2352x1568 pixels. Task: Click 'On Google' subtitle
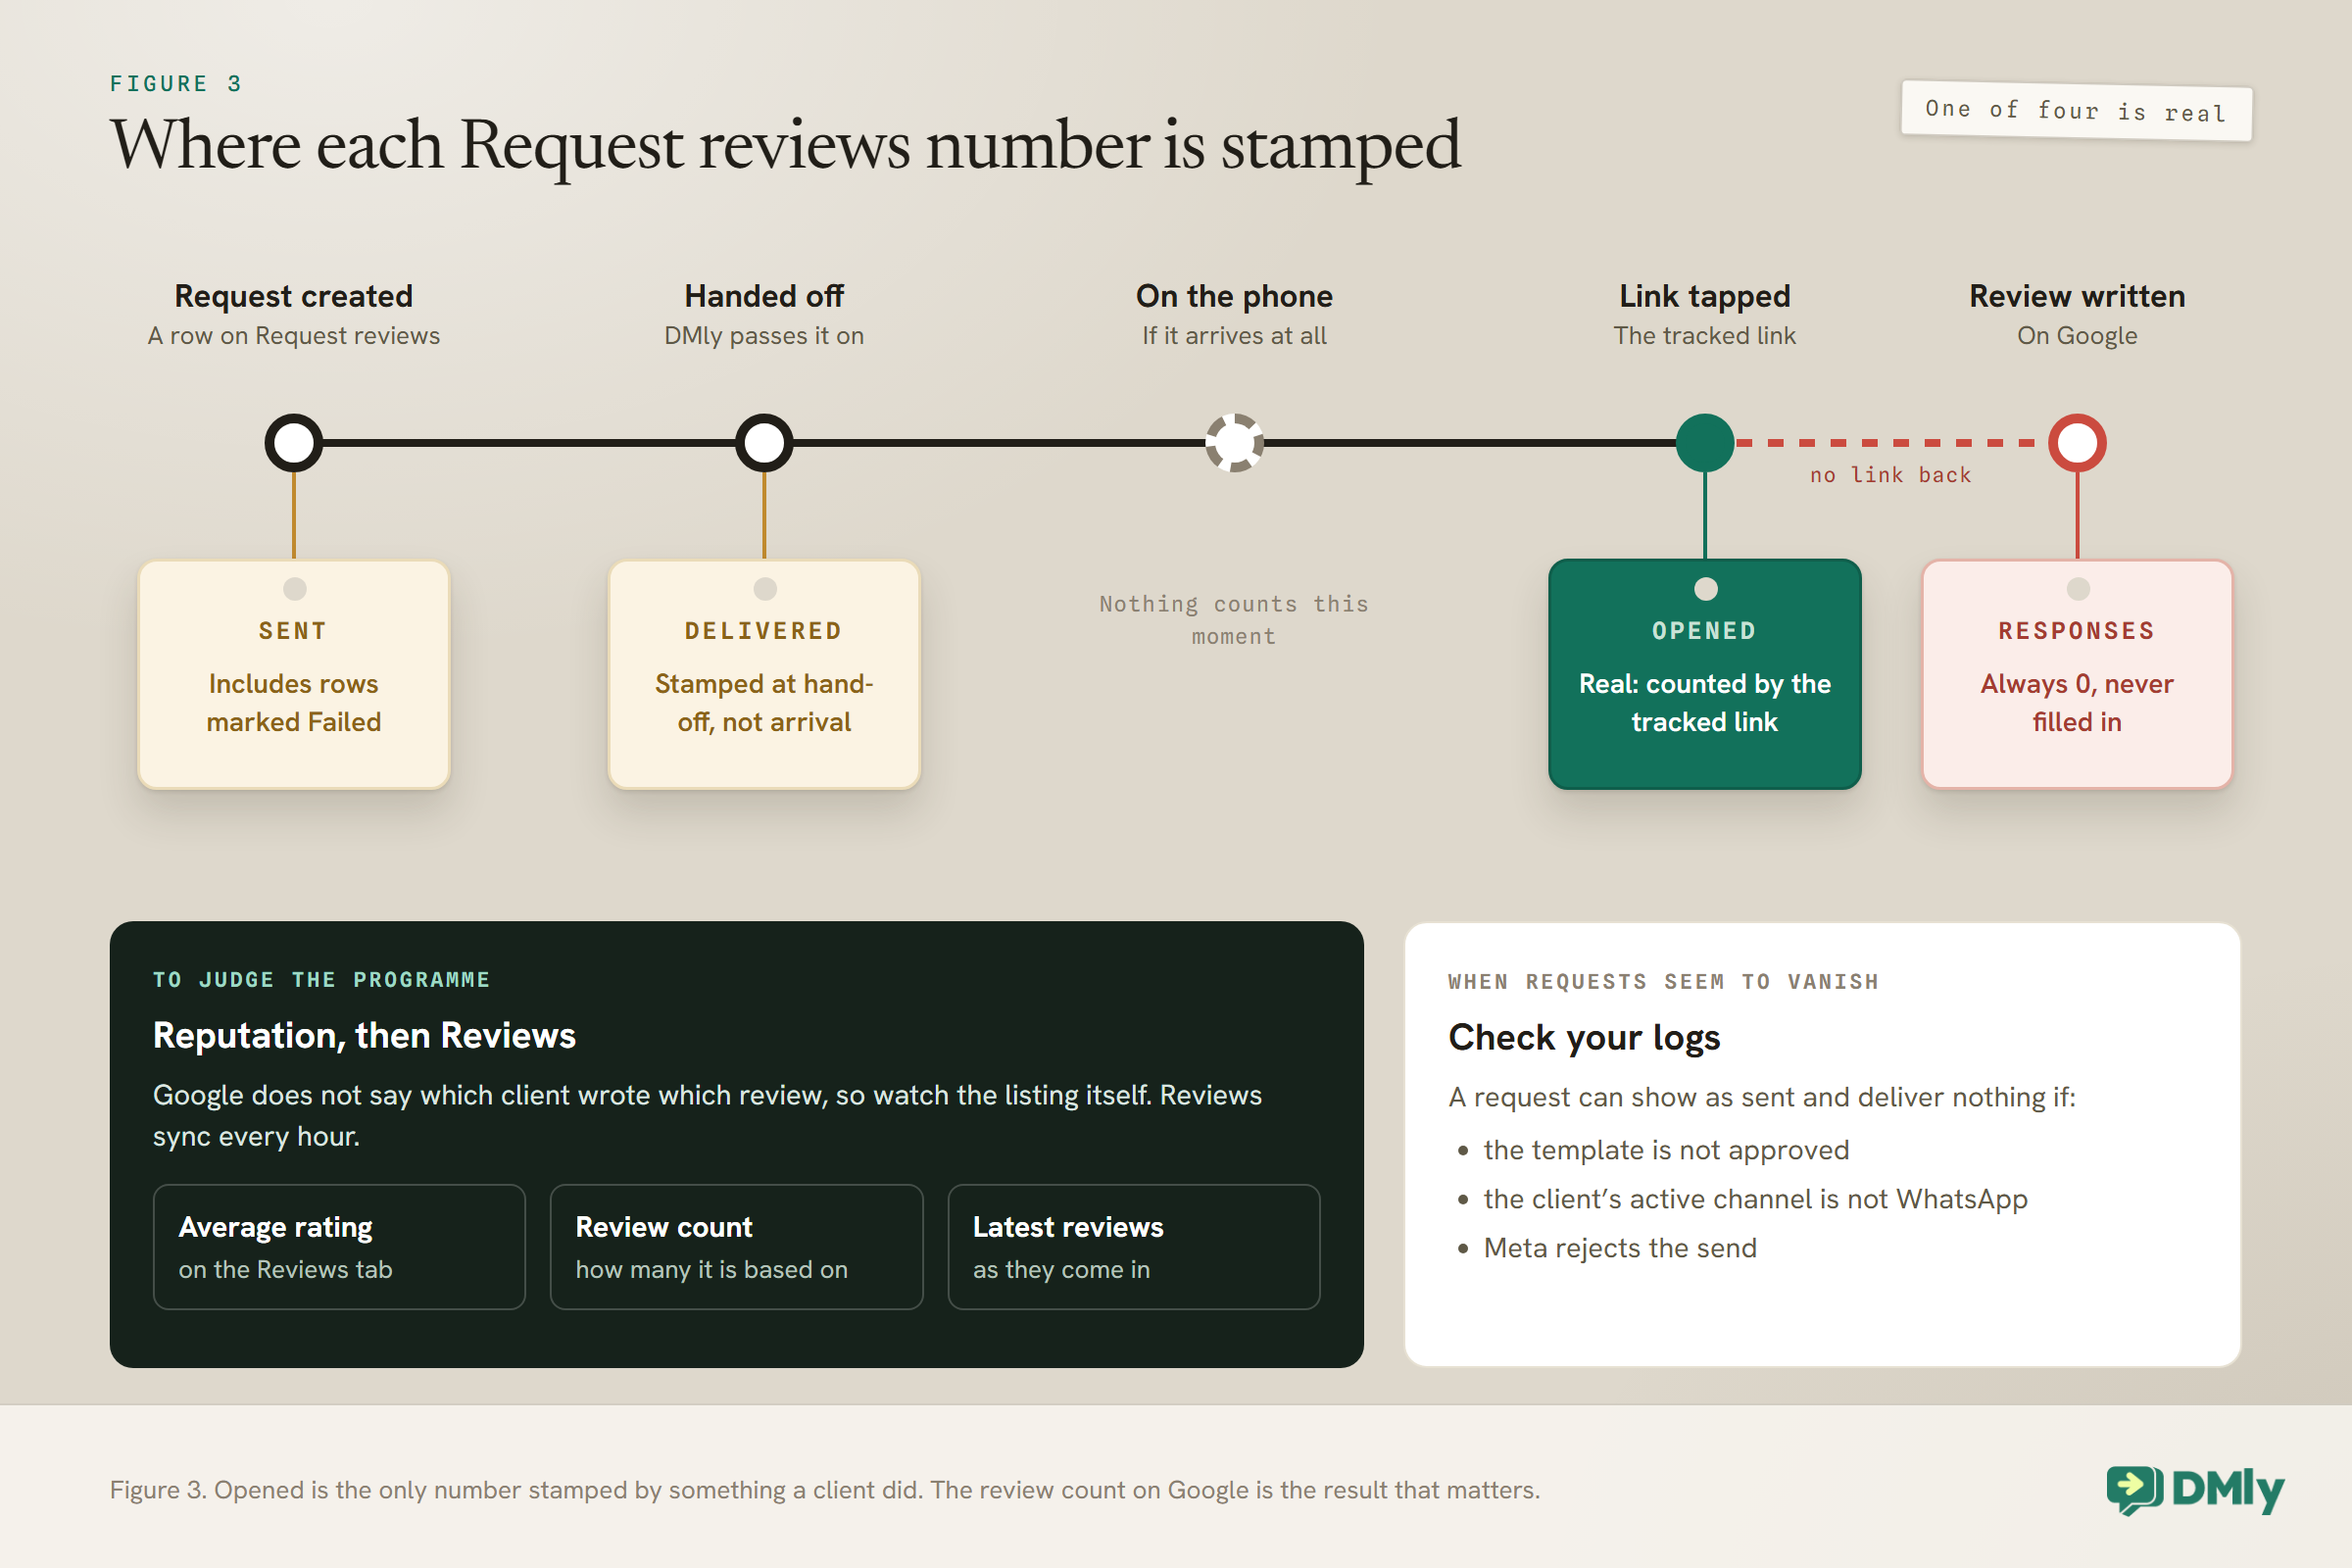[2077, 336]
